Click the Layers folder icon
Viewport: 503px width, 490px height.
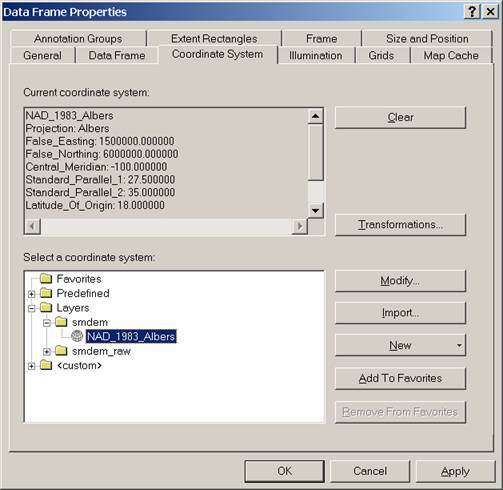(x=46, y=307)
